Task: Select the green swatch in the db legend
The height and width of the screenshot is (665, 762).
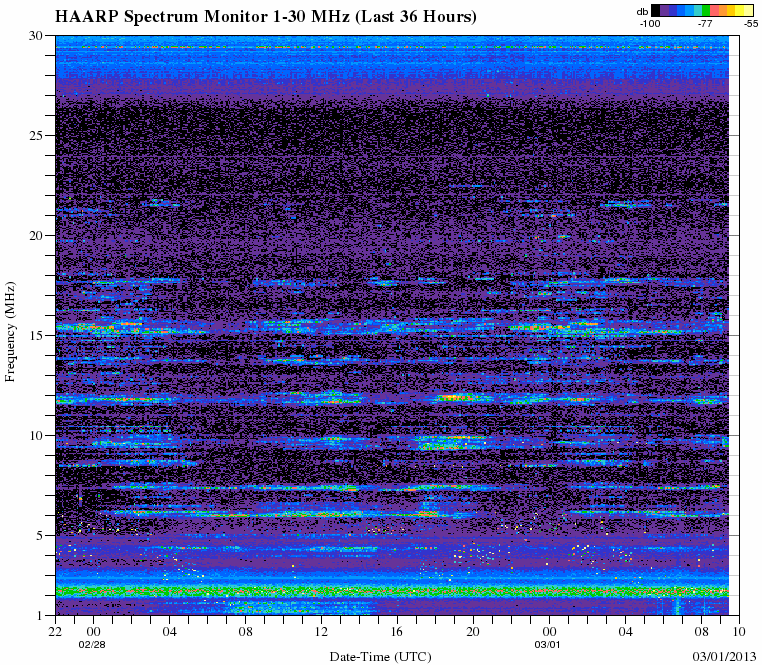Action: (706, 10)
